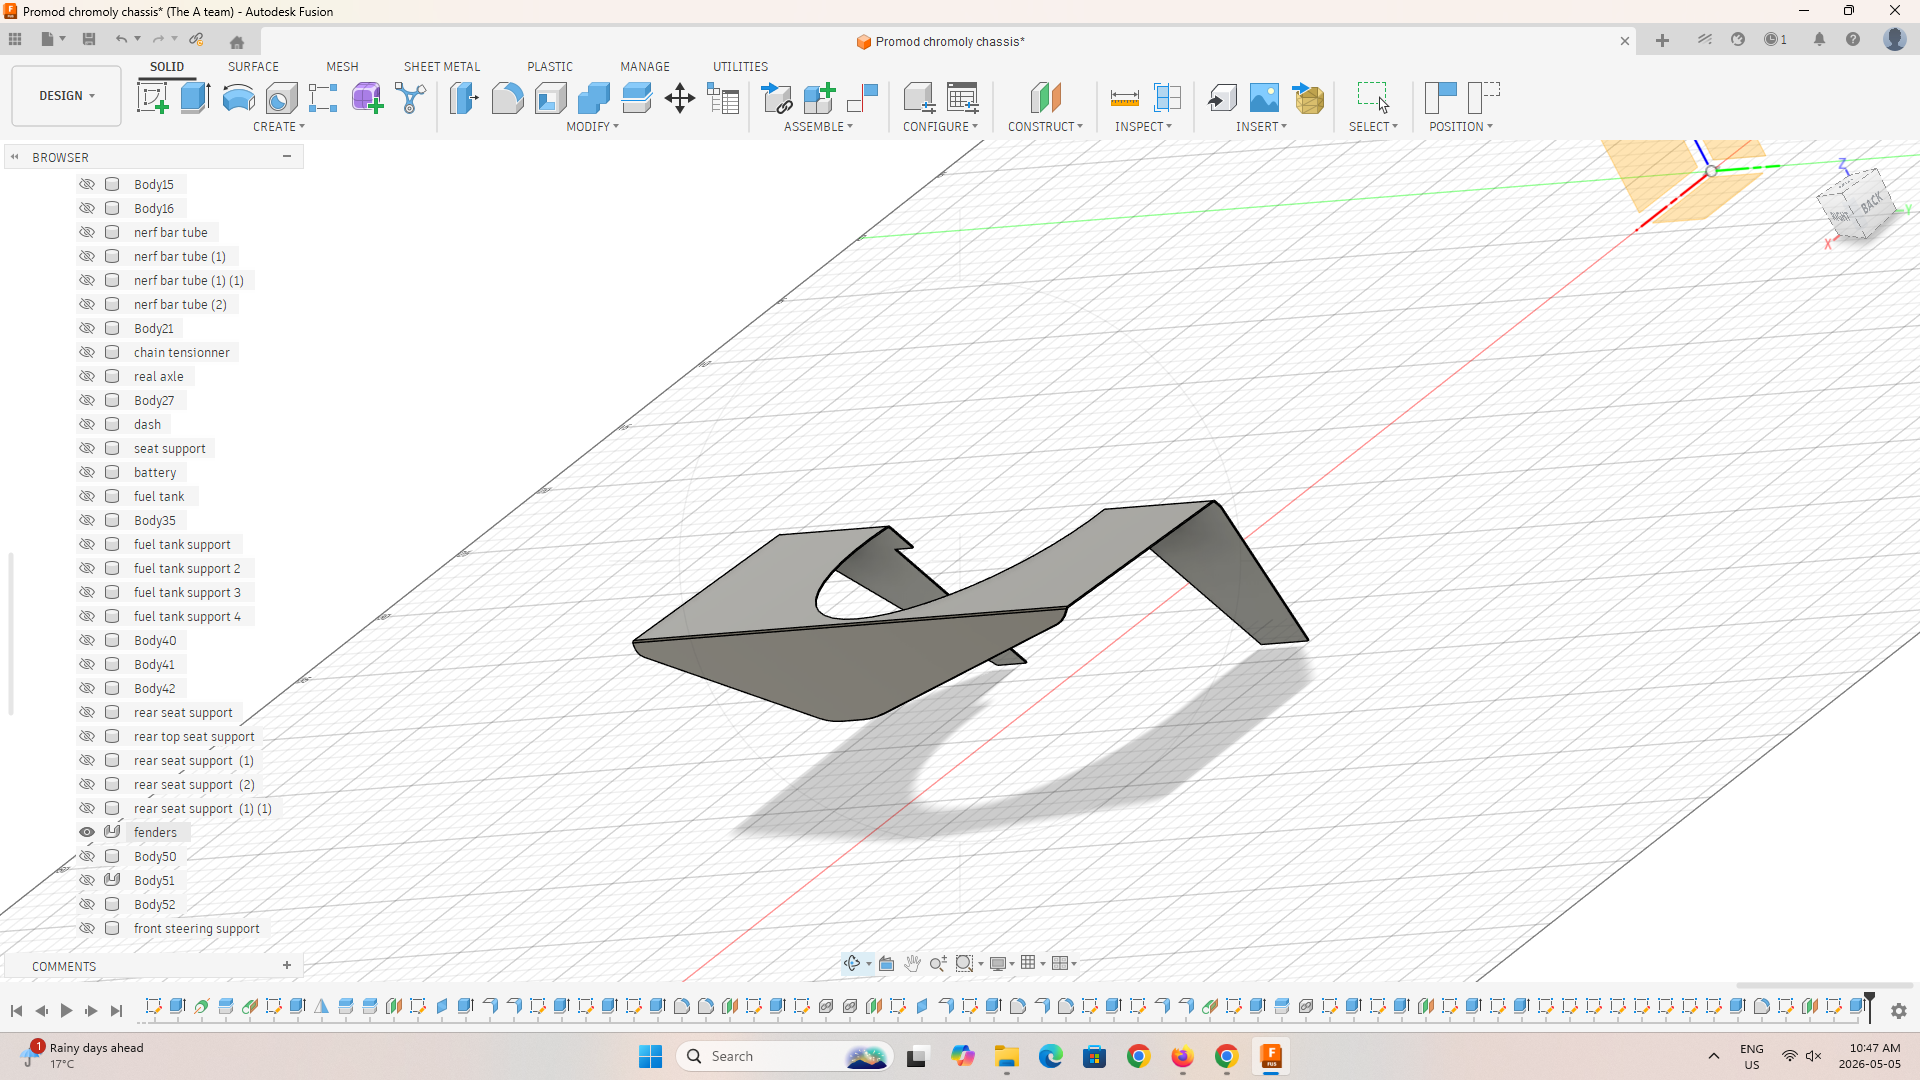Select the Create Sketch tool
The image size is (1920, 1080).
[x=152, y=98]
